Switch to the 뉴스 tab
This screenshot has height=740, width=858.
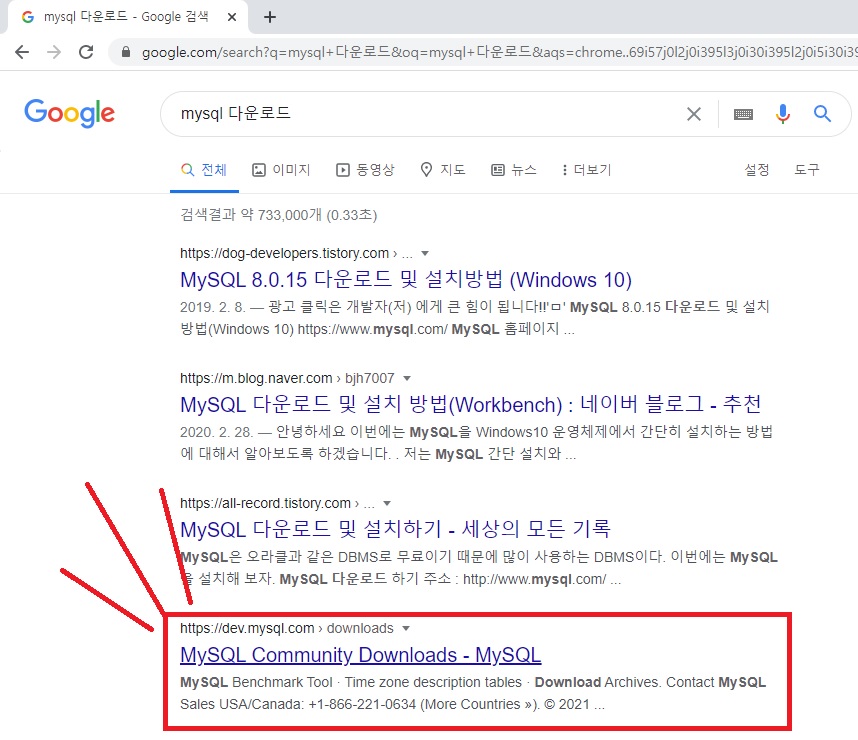pos(514,170)
